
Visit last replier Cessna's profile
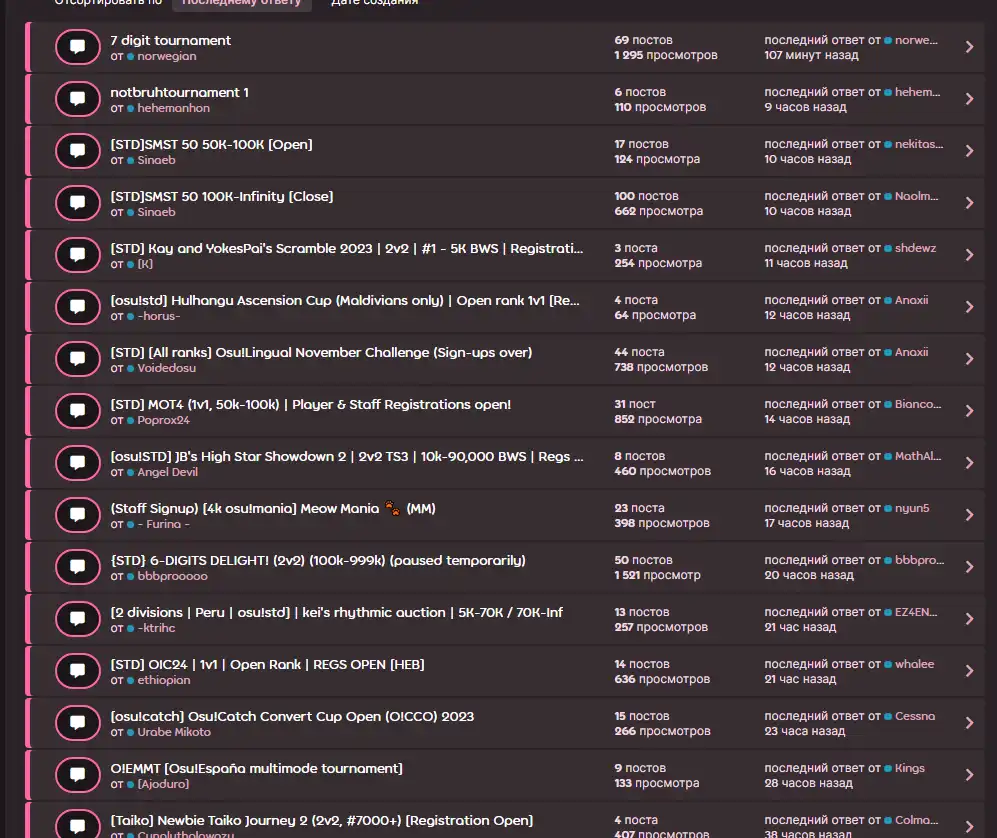[x=915, y=716]
